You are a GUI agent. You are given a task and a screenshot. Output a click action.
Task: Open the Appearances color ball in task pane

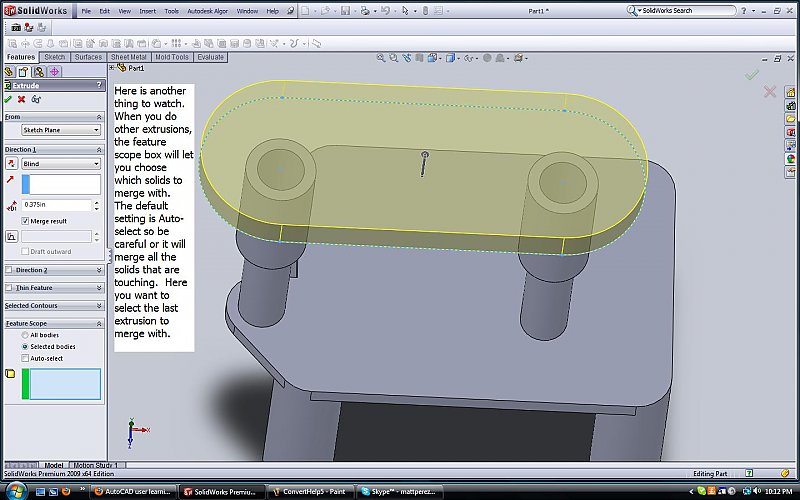(790, 158)
